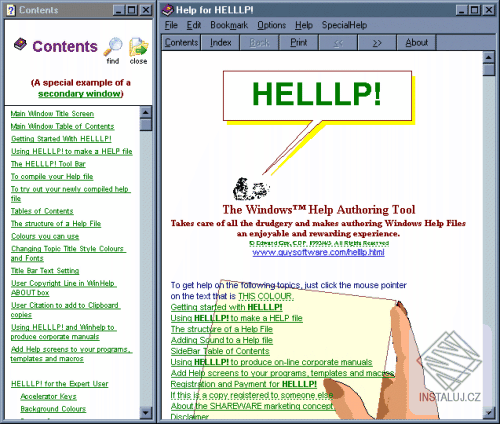500x424 pixels.
Task: Open User Copyright Line in WinHelp ABOUT box
Action: click(x=63, y=288)
